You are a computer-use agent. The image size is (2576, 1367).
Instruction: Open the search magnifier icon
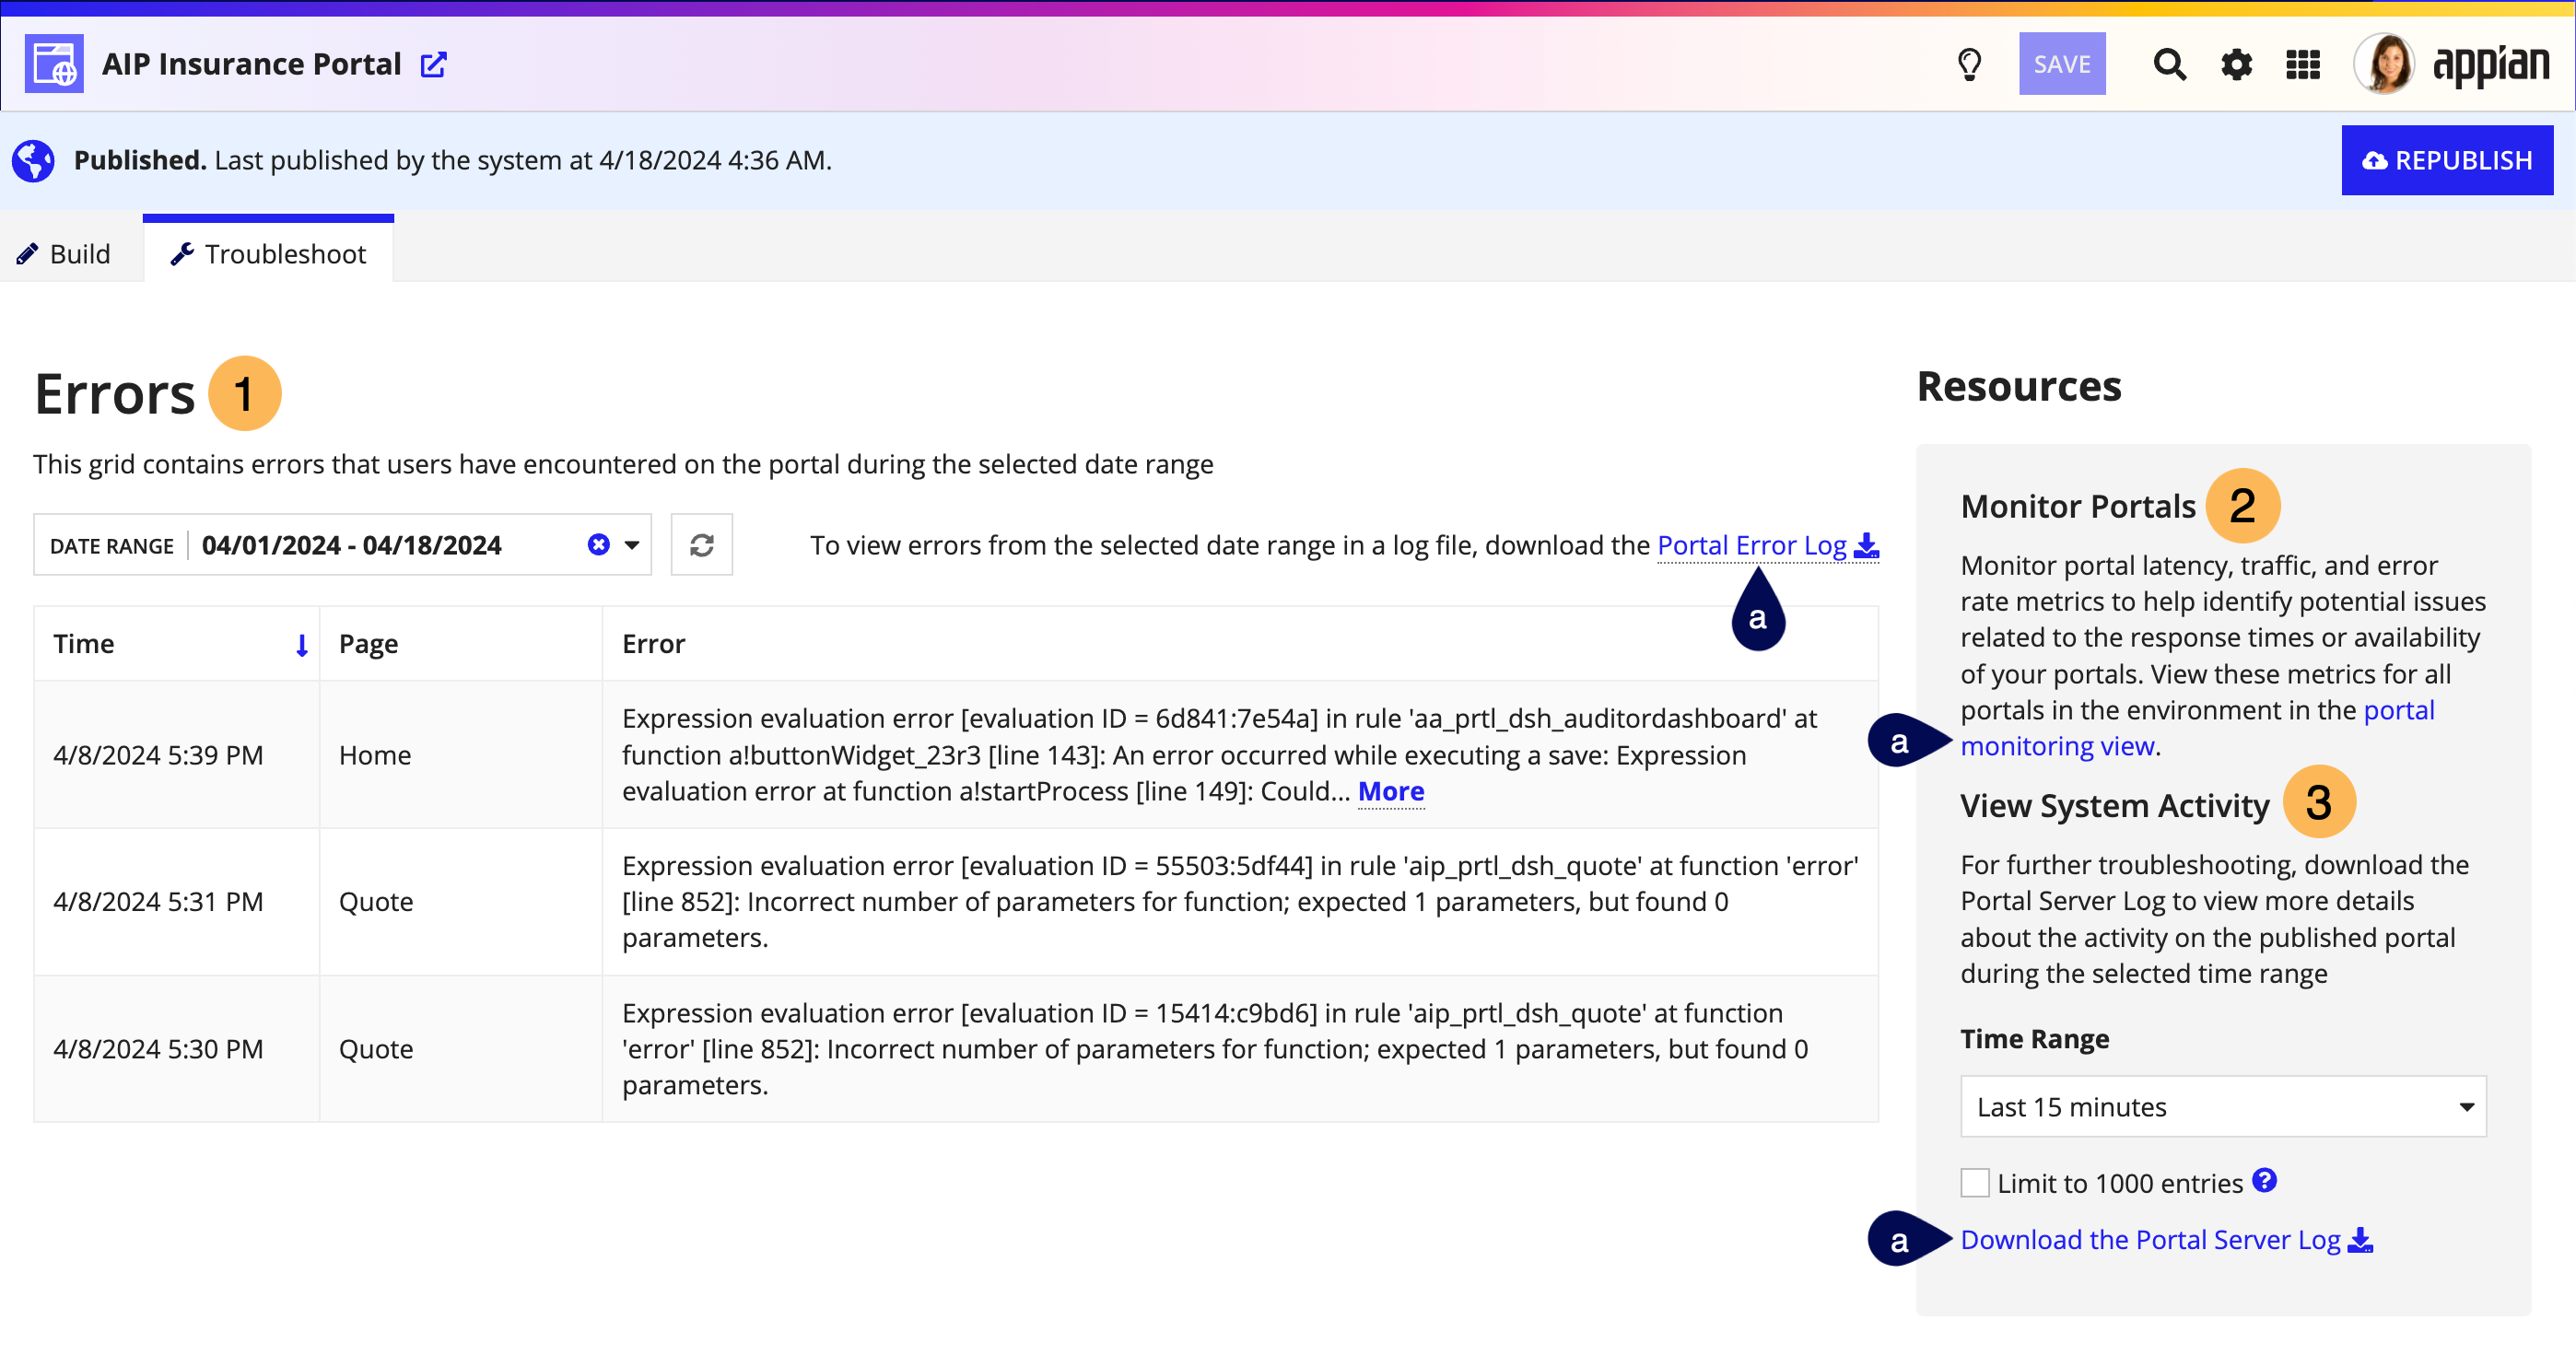click(2169, 65)
